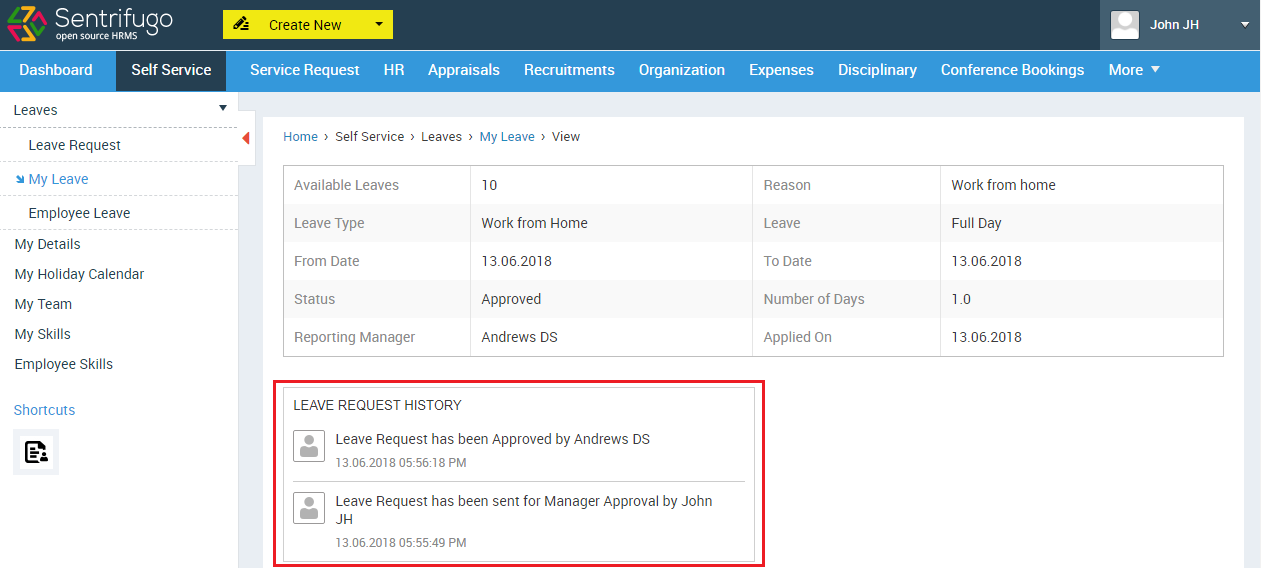Image resolution: width=1261 pixels, height=568 pixels.
Task: Select My Leave in the sidebar
Action: 58,179
